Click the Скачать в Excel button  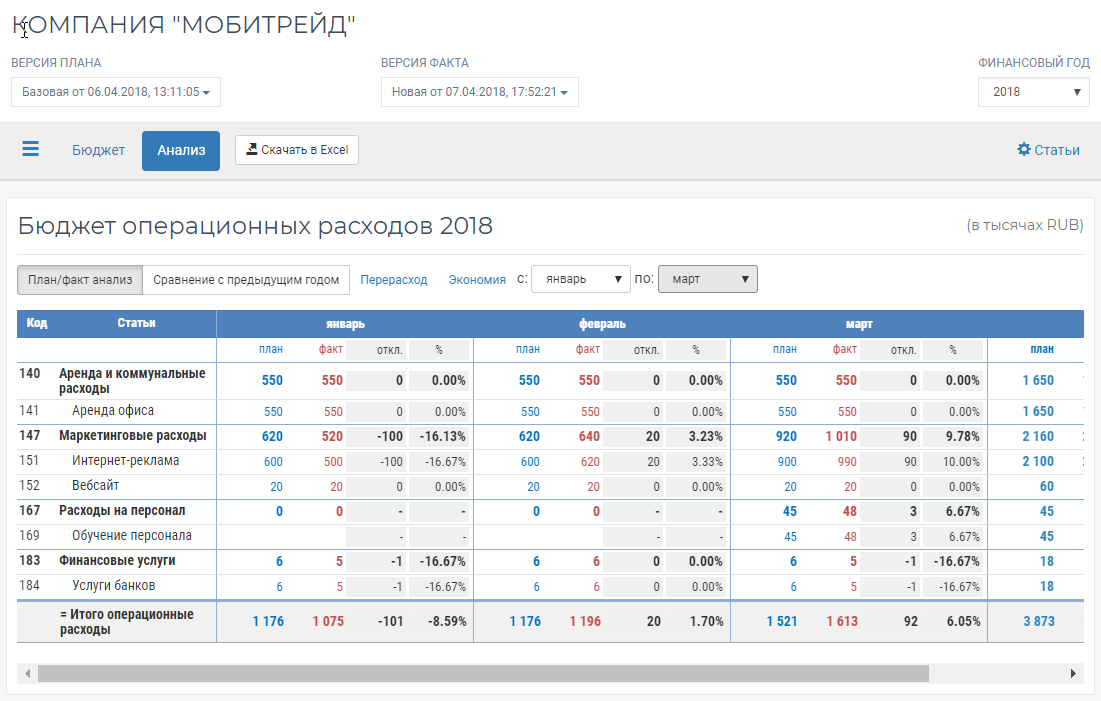(296, 149)
